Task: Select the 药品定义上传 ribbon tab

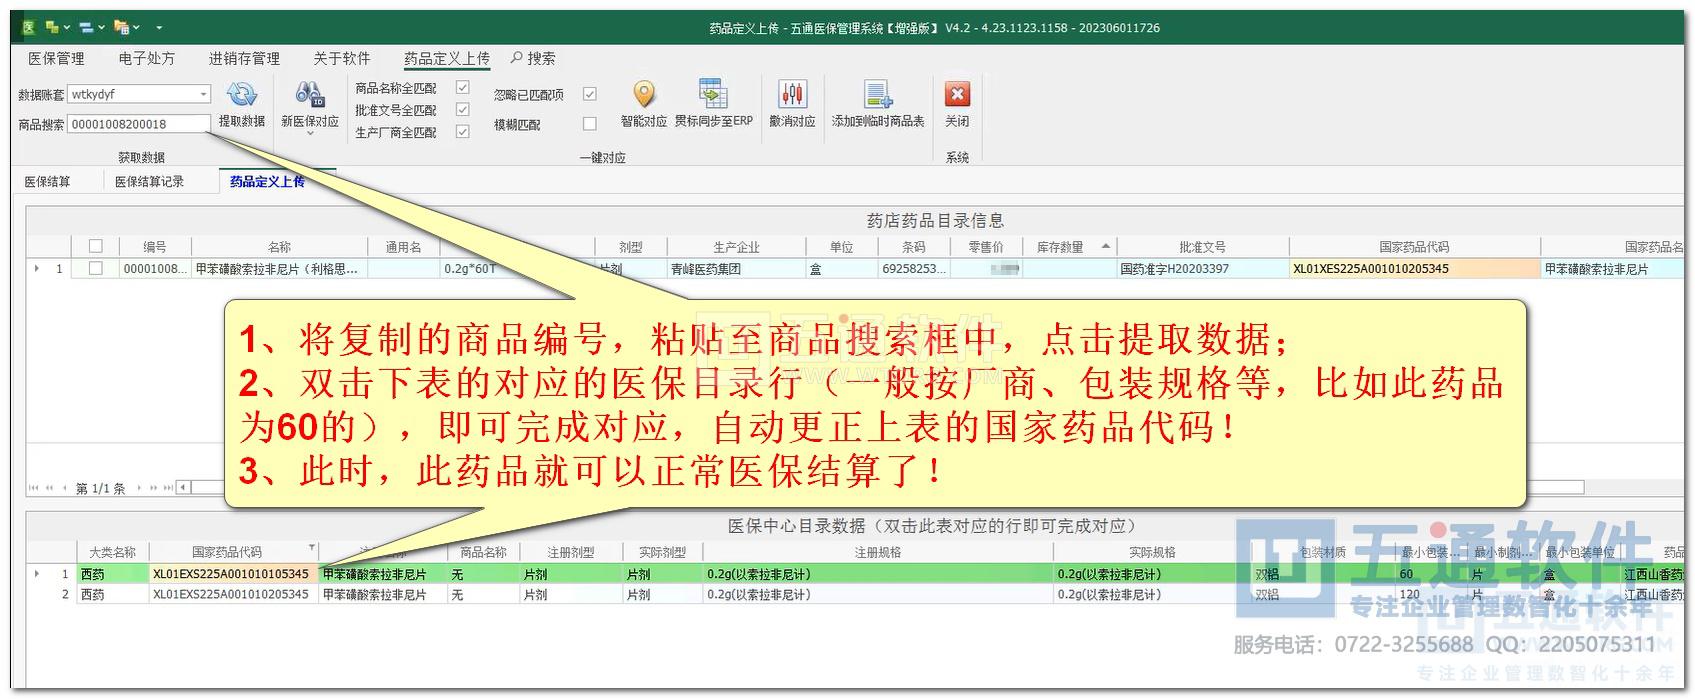Action: [447, 58]
